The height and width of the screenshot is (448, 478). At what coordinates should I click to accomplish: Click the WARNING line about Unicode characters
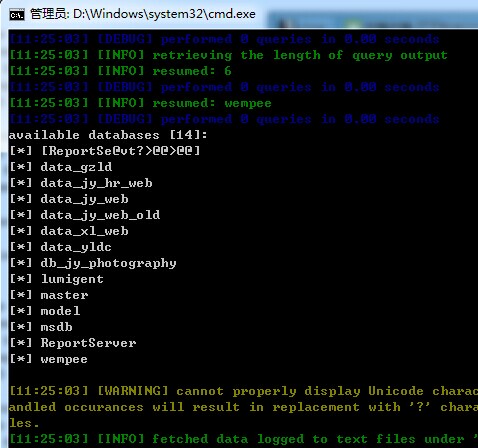pos(243,391)
